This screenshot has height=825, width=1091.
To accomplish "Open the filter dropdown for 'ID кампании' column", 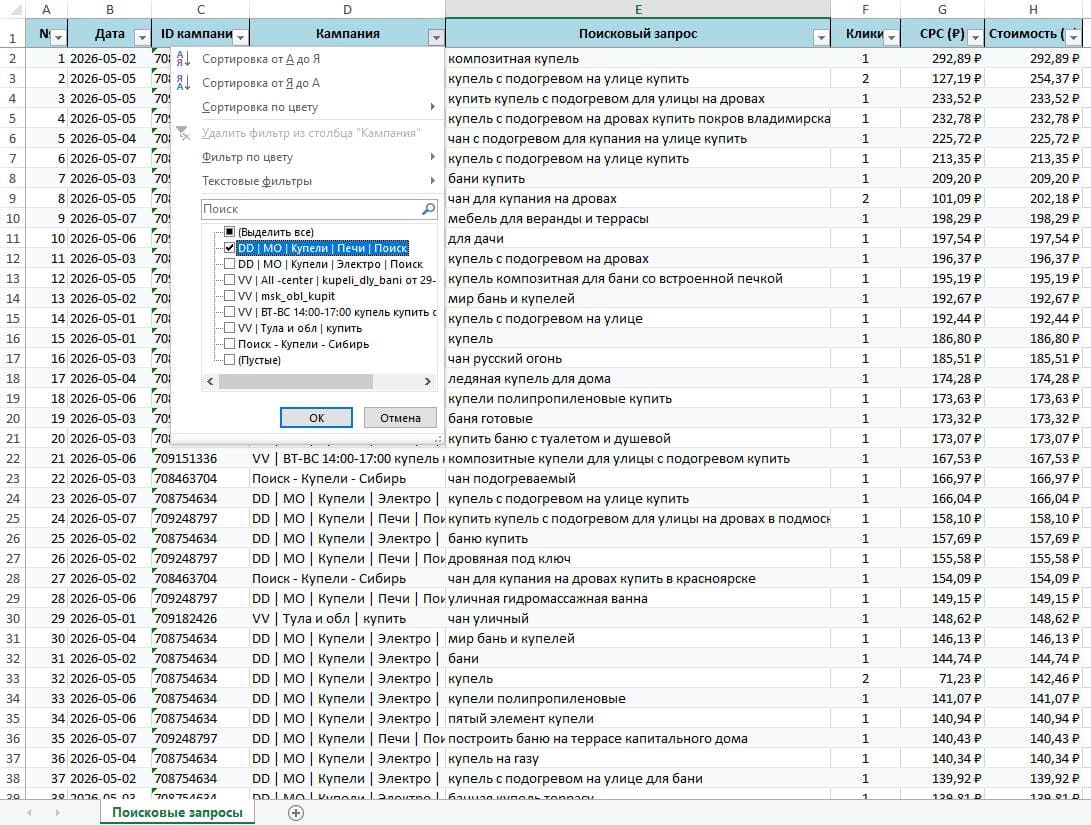I will (240, 37).
